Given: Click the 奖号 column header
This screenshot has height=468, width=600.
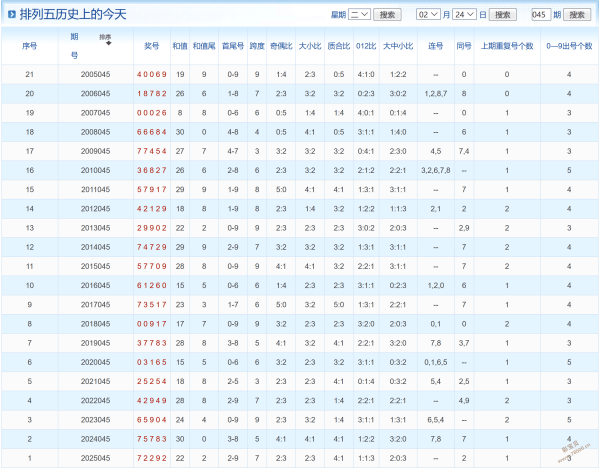Looking at the screenshot, I should pos(151,46).
